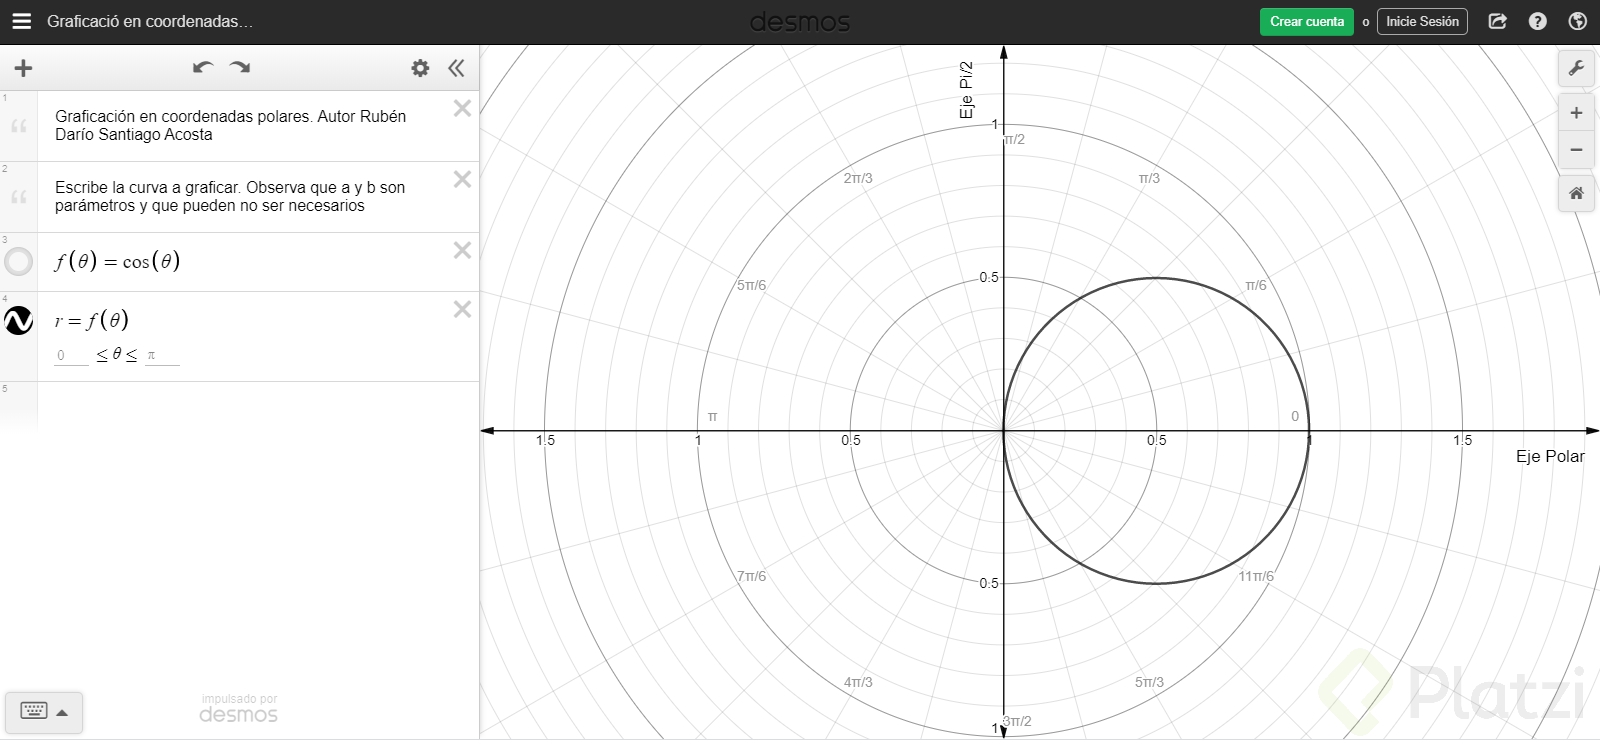Show the on-screen keypad

pos(44,712)
